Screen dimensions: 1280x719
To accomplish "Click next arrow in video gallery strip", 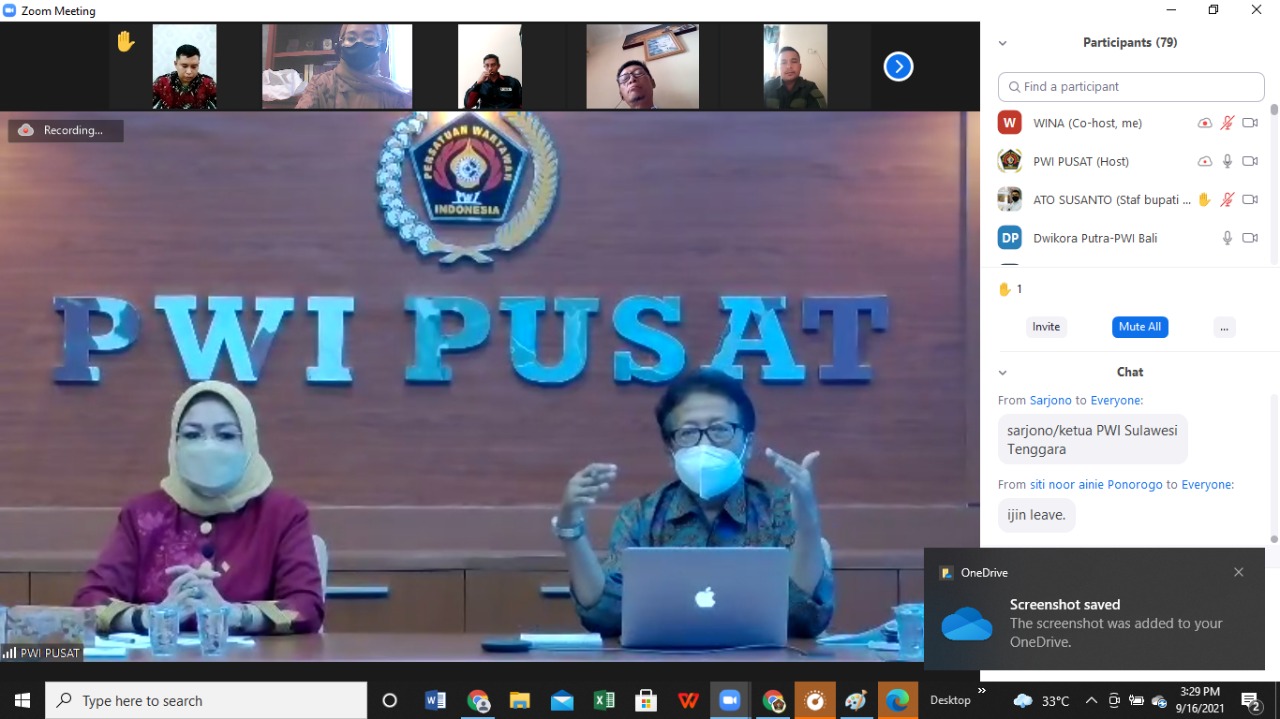I will point(898,67).
